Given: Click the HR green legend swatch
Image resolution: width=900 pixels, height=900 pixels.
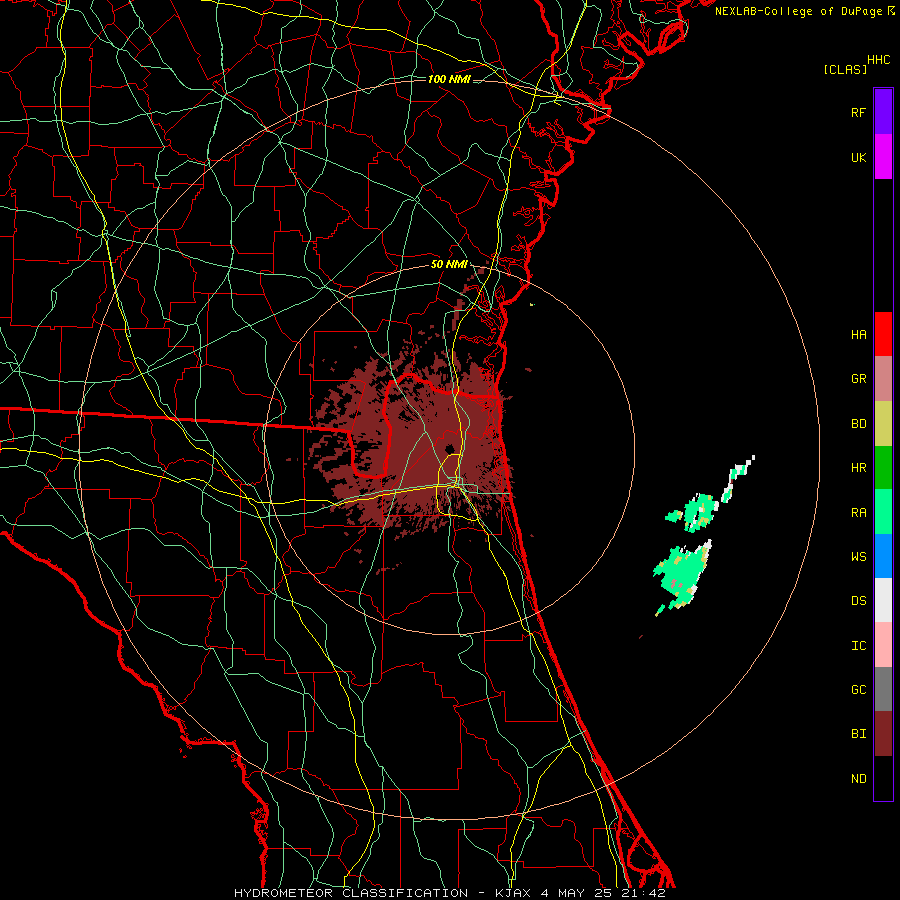Looking at the screenshot, I should [x=883, y=468].
